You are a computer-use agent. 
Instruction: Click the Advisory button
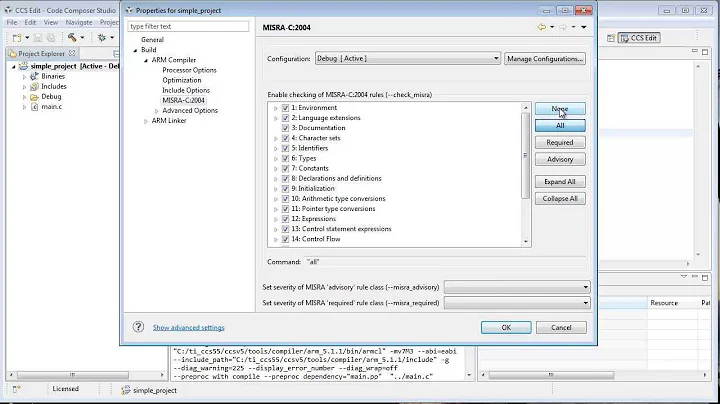tap(560, 159)
